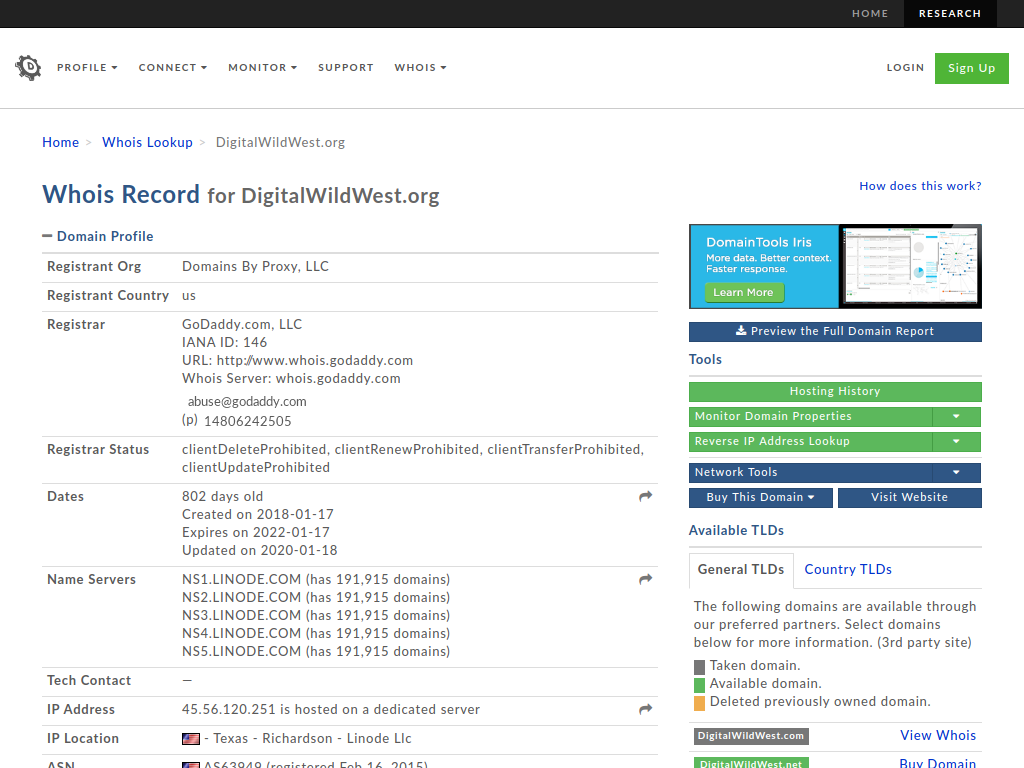
Task: Click the Network Tools button
Action: click(x=810, y=472)
